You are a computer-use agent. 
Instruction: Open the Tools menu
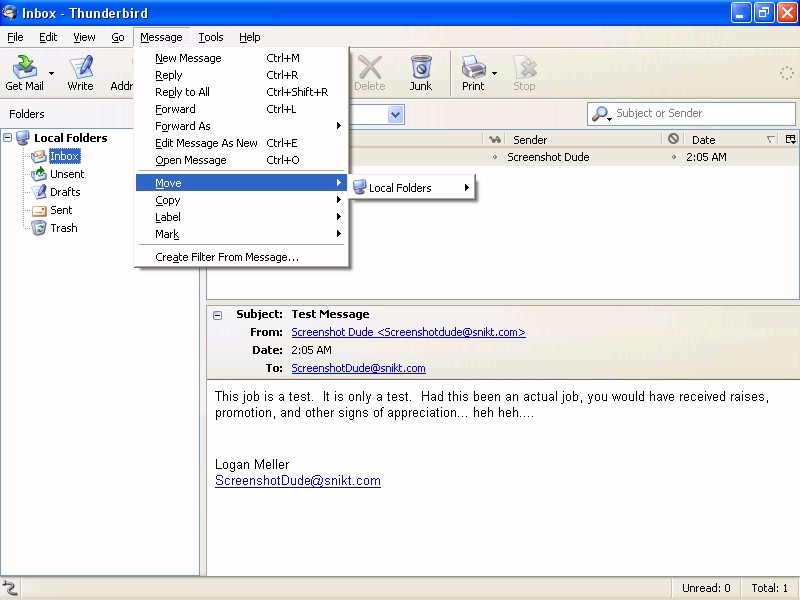(211, 37)
